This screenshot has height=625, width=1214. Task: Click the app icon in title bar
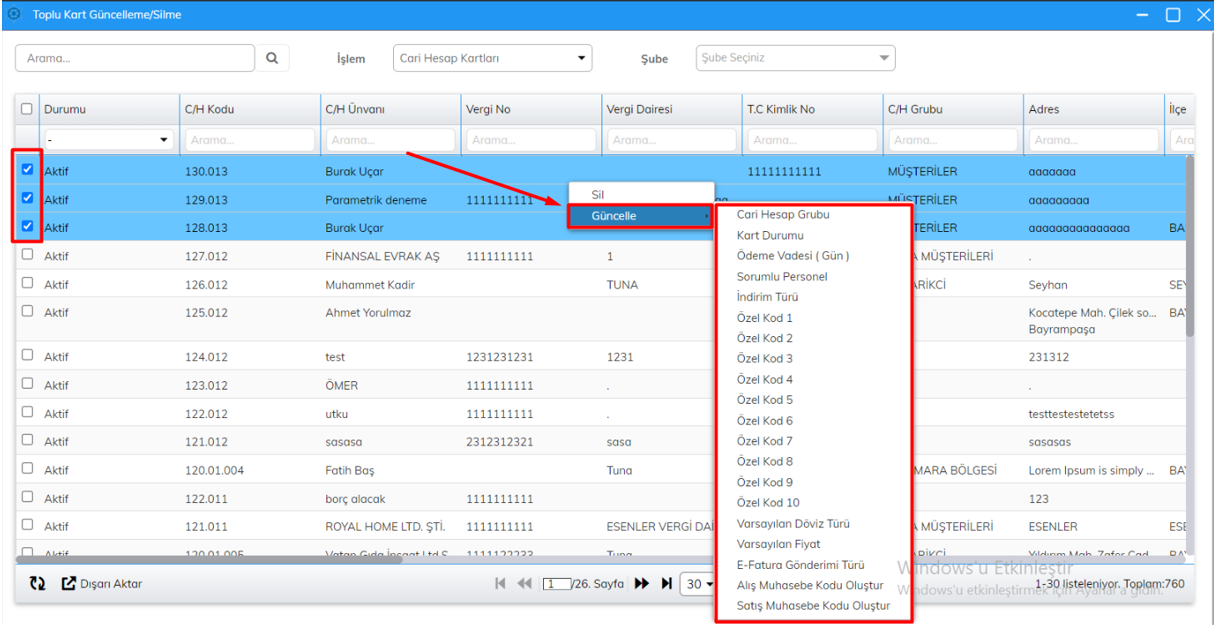coord(14,15)
